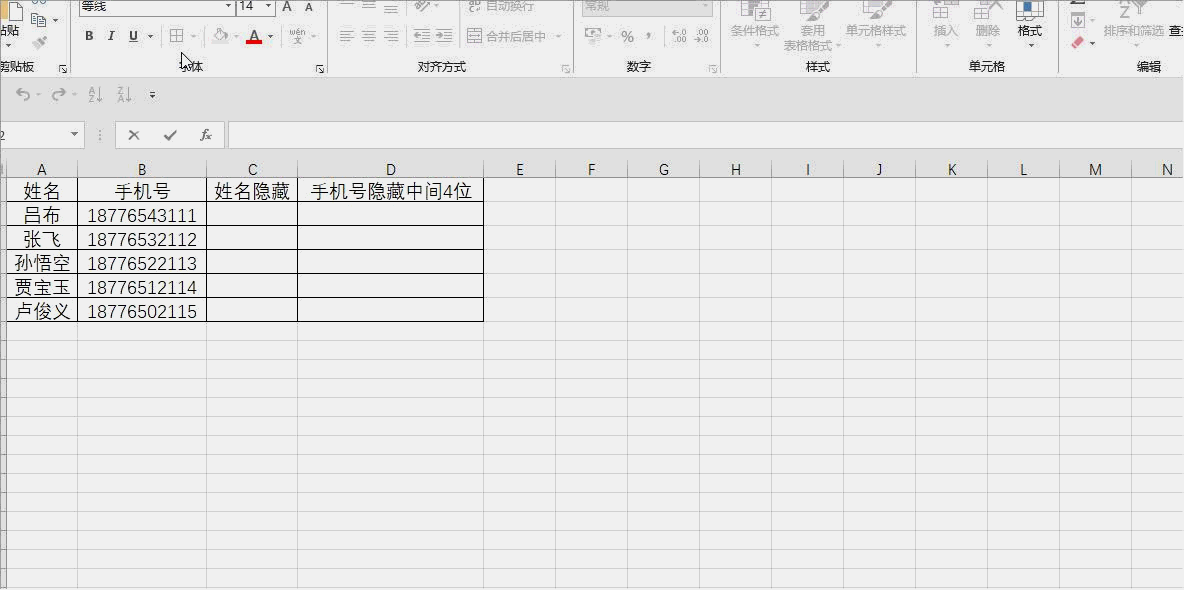Expand the borders dropdown arrow

[x=194, y=36]
